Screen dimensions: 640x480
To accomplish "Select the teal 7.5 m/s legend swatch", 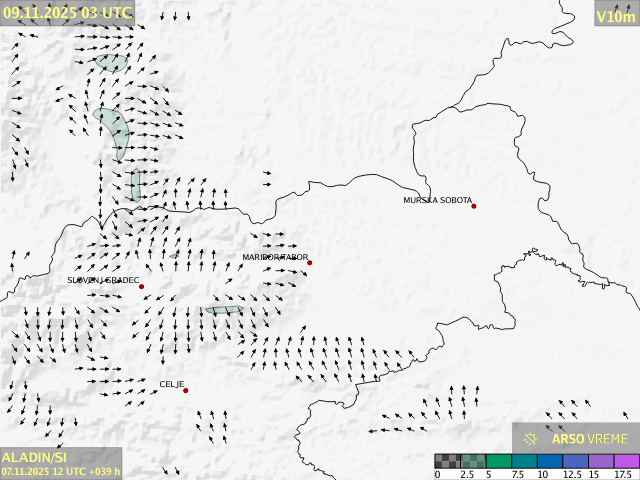I will point(524,461).
